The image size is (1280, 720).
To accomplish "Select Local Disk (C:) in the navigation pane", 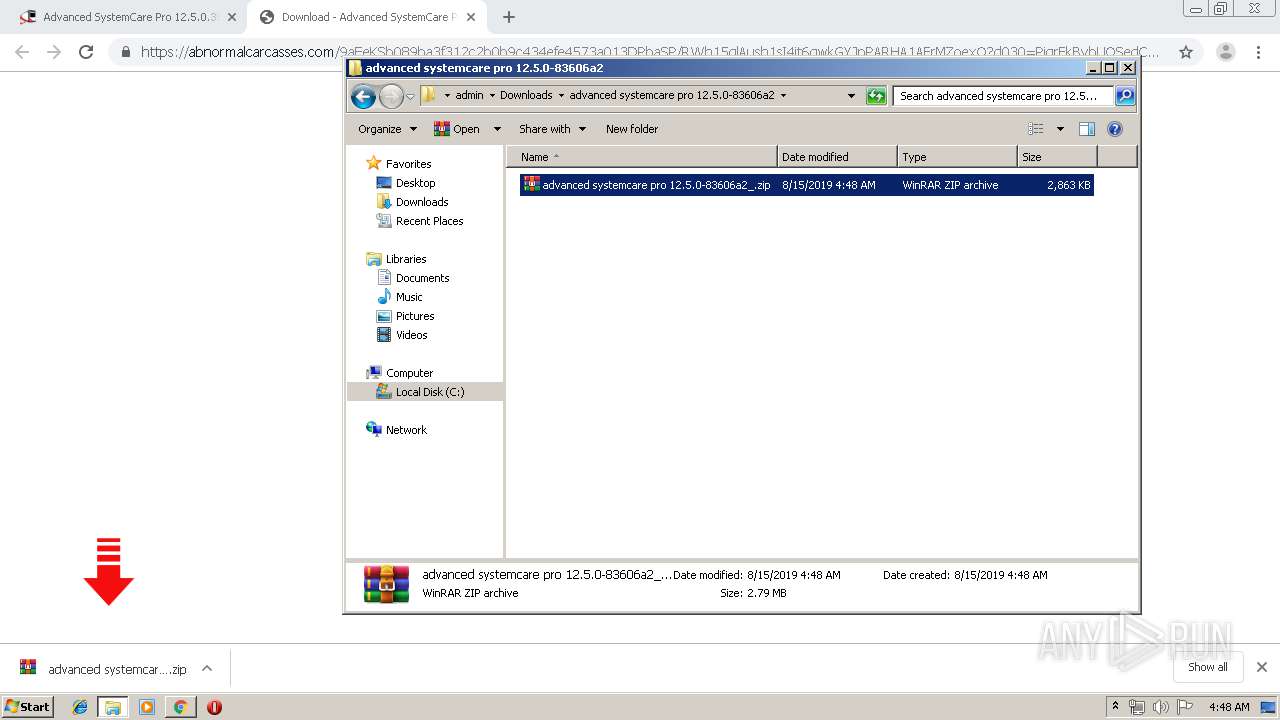I will coord(430,392).
